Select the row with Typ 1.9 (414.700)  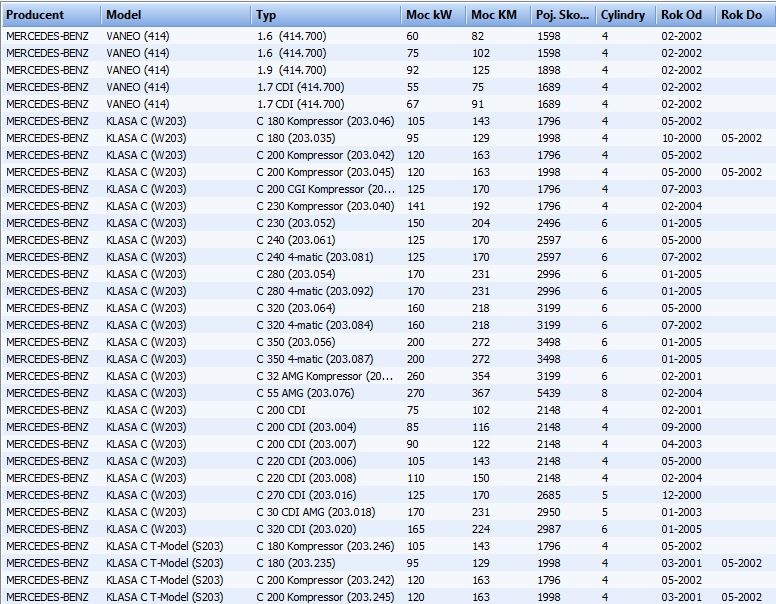point(388,70)
